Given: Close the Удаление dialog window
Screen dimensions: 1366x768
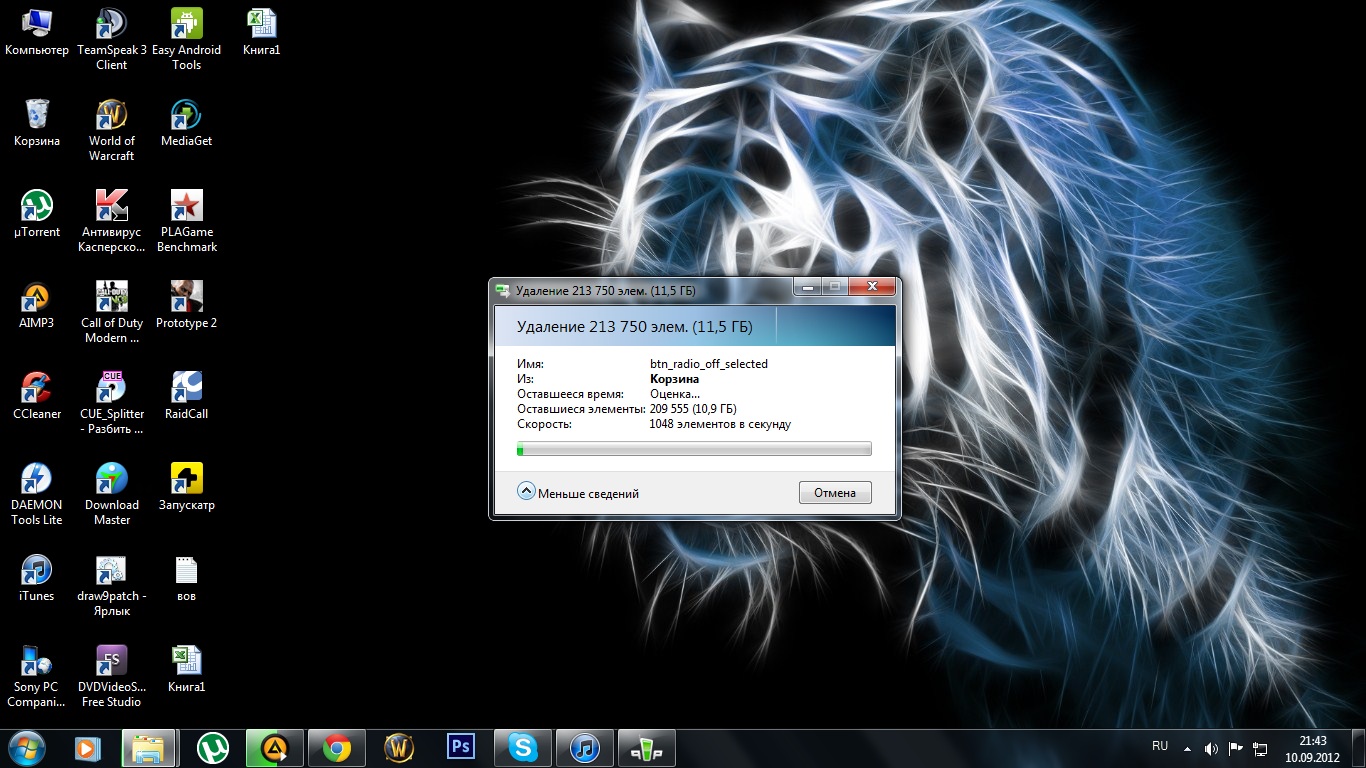Looking at the screenshot, I should tap(872, 287).
